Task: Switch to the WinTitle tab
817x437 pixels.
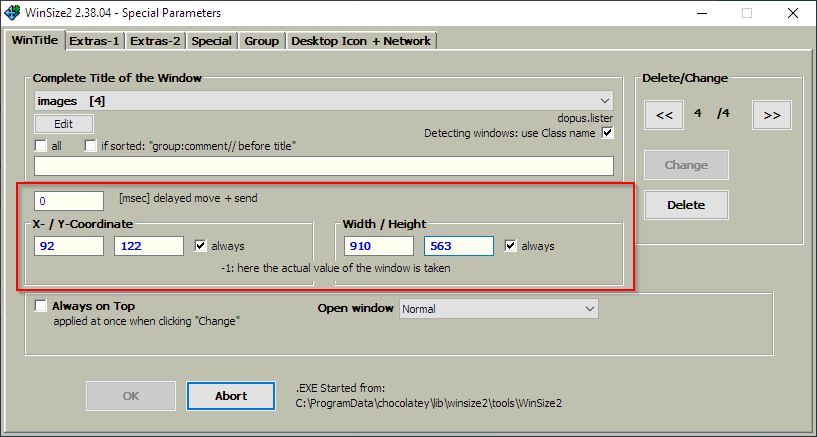Action: pyautogui.click(x=35, y=40)
